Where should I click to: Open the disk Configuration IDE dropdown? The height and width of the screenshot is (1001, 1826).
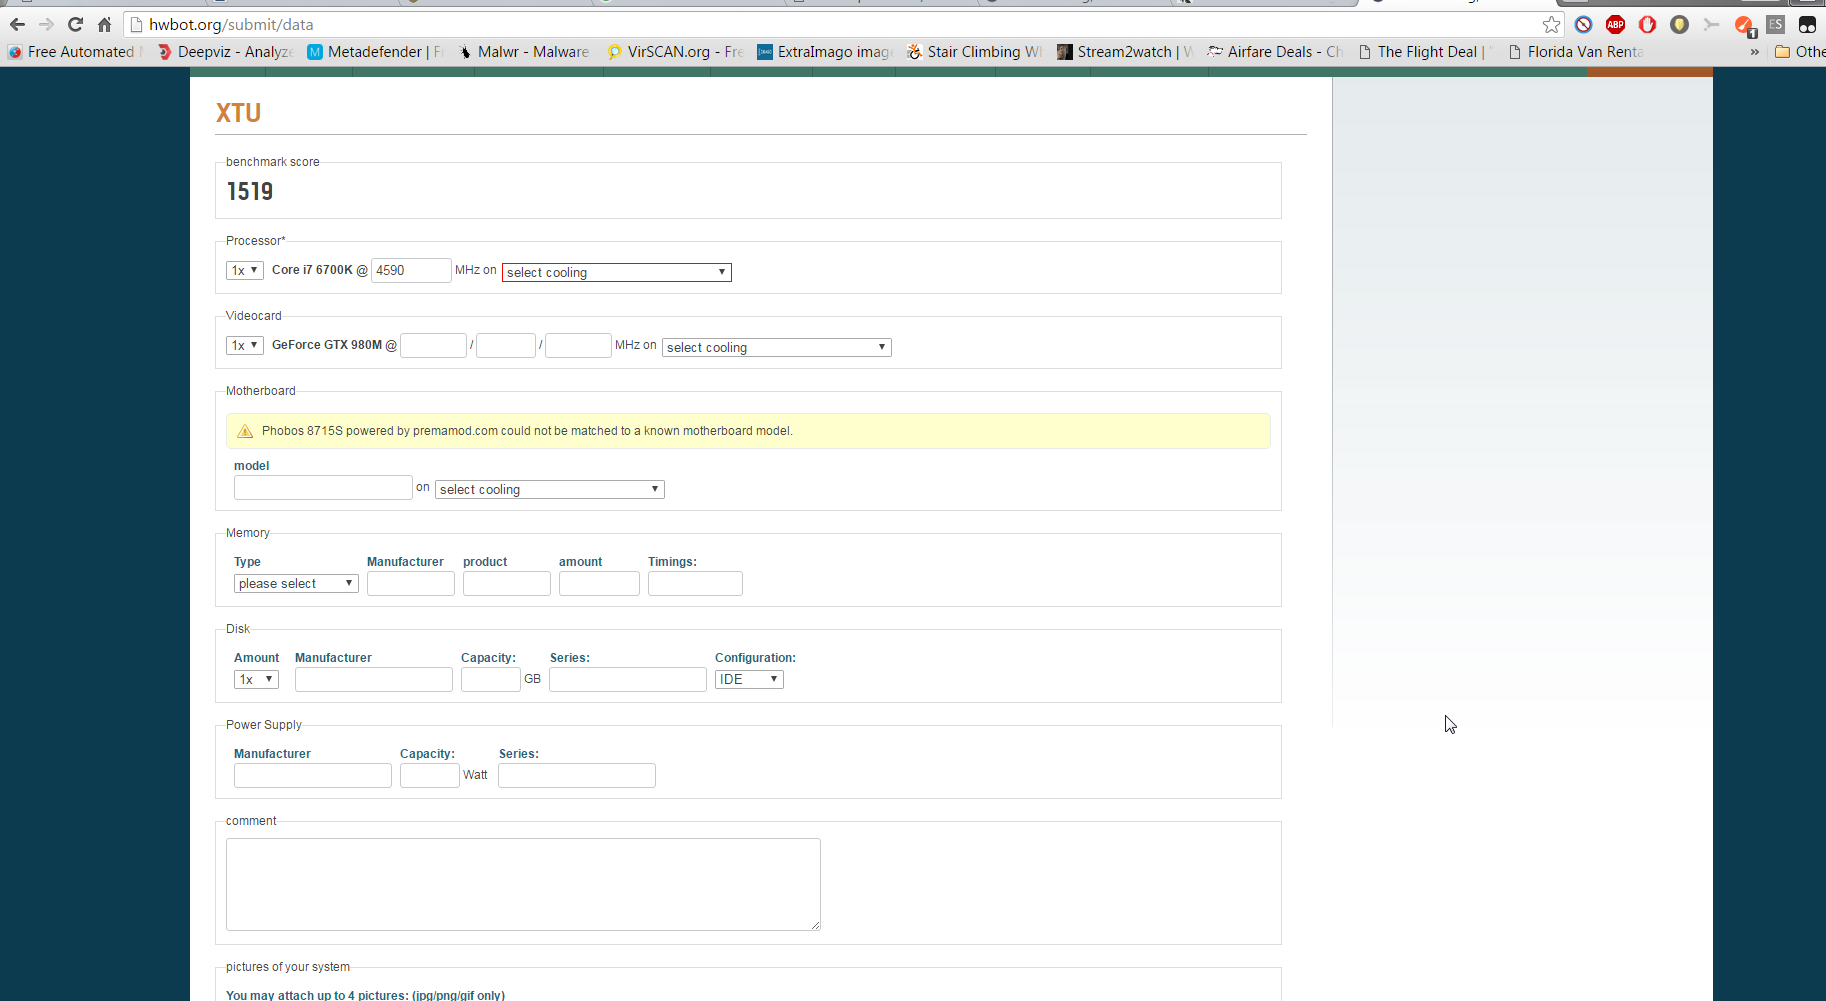[749, 679]
